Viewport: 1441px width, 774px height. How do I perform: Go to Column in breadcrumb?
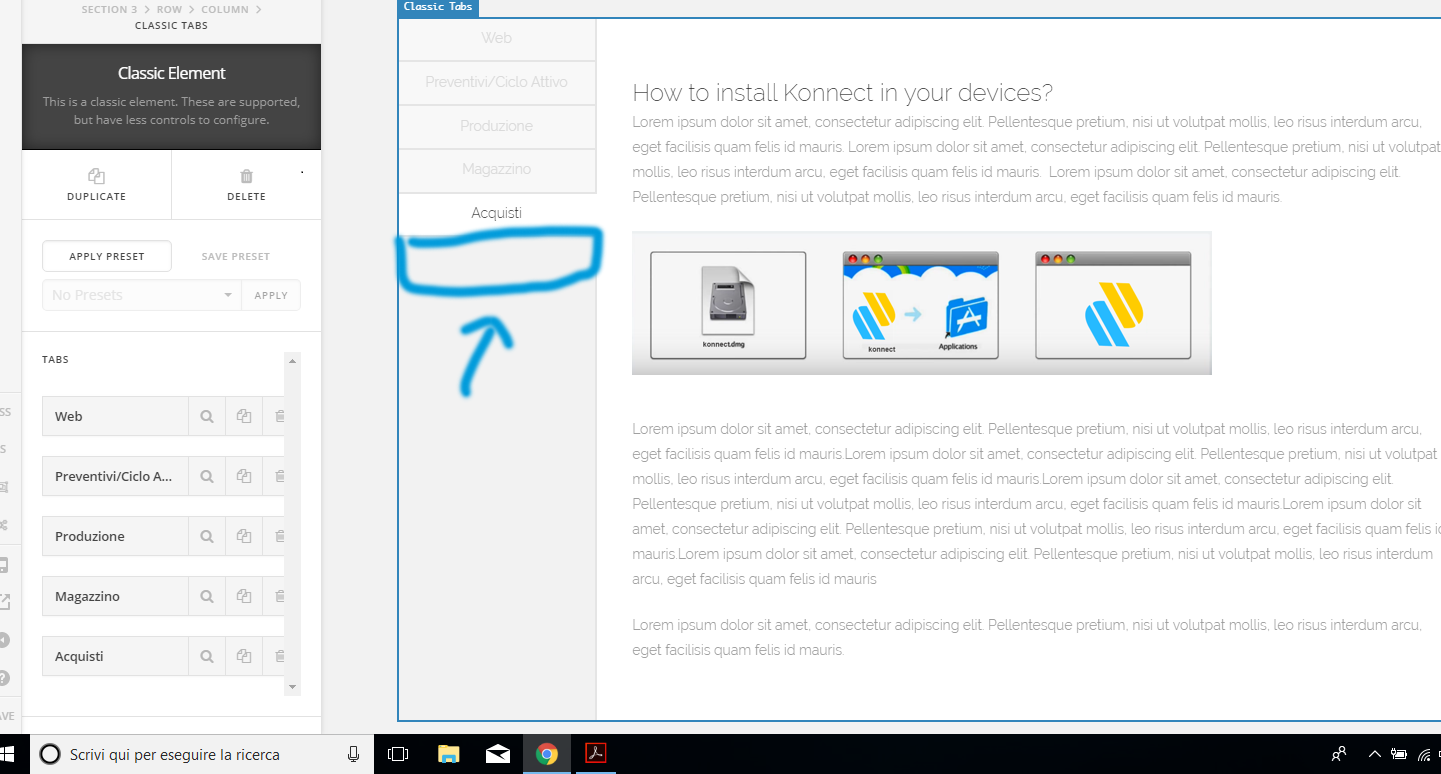[x=225, y=9]
